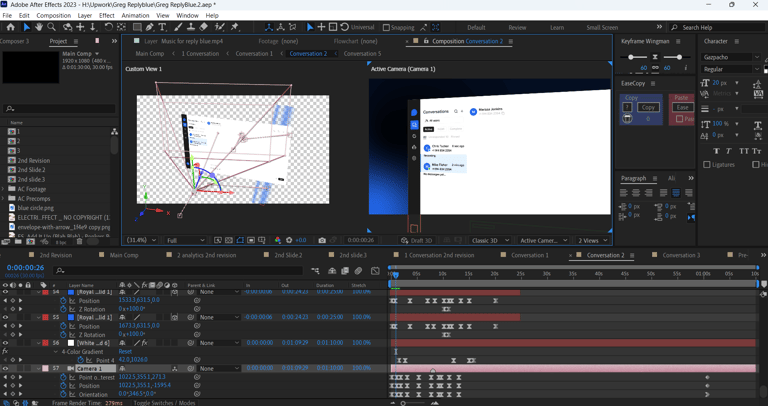Select the Pen tool

[x=150, y=27]
